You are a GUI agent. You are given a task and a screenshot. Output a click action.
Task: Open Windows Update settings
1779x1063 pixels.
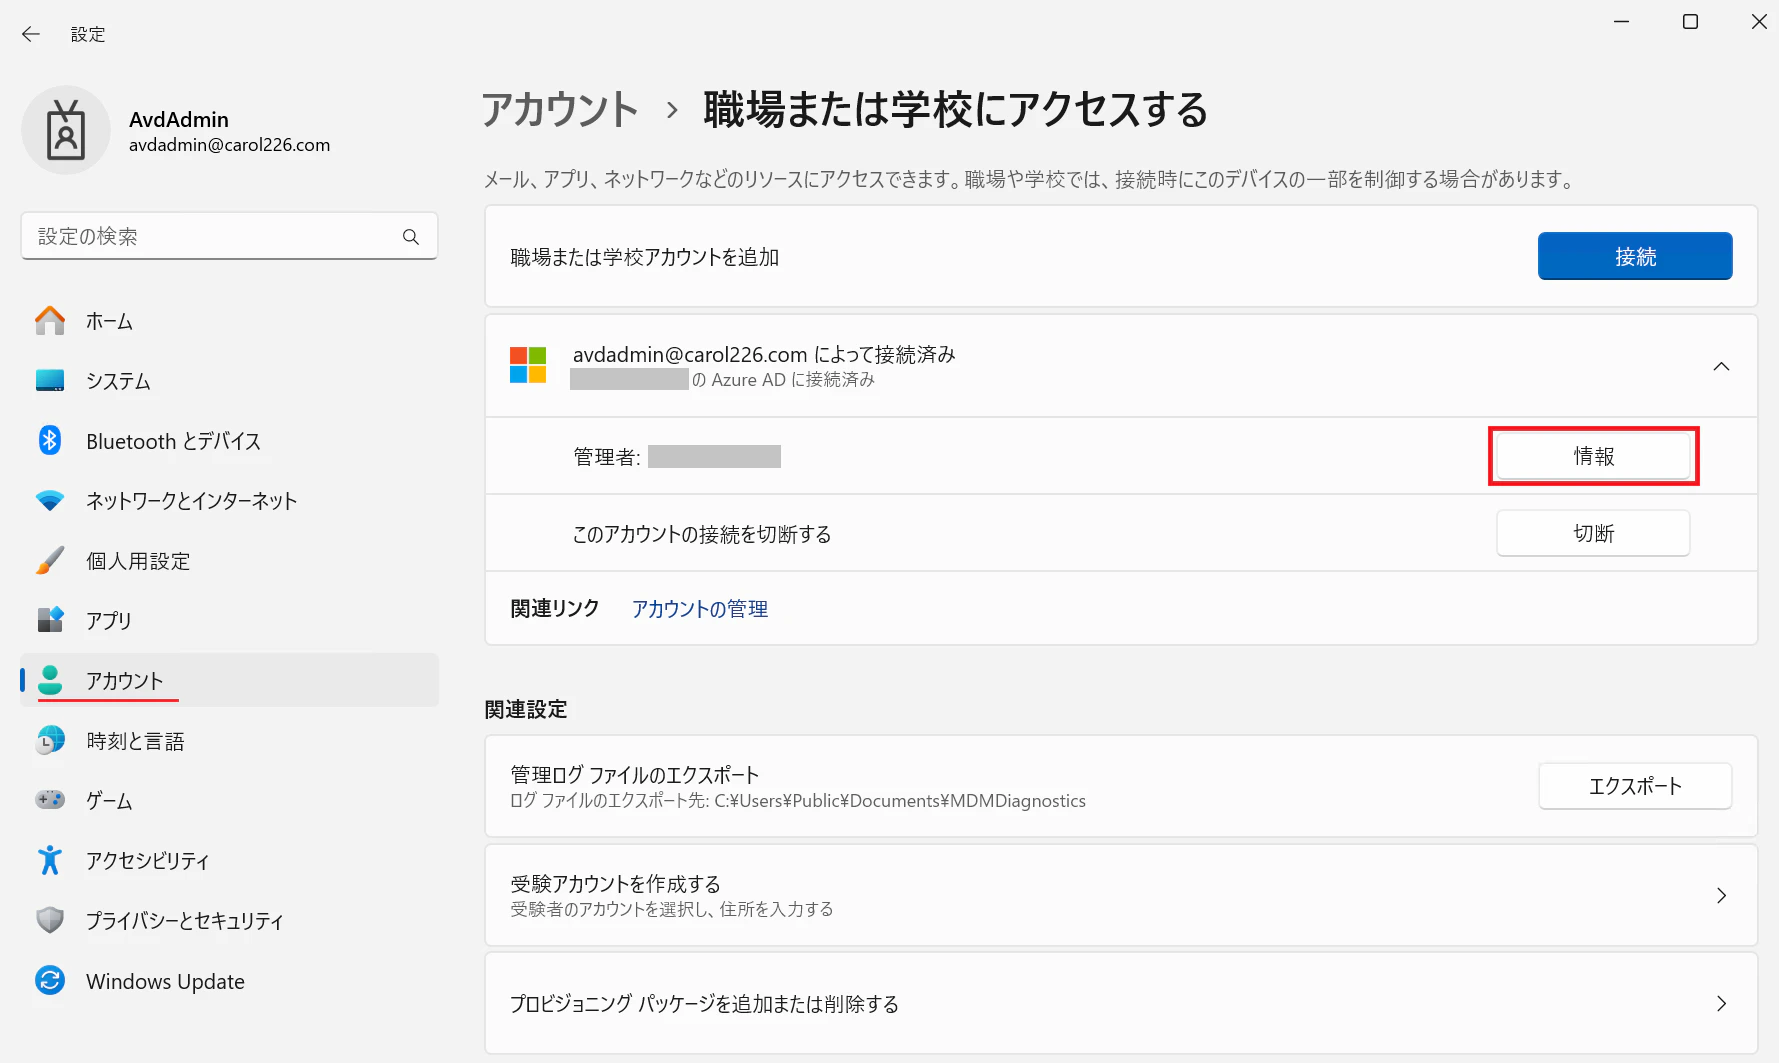[x=229, y=981]
